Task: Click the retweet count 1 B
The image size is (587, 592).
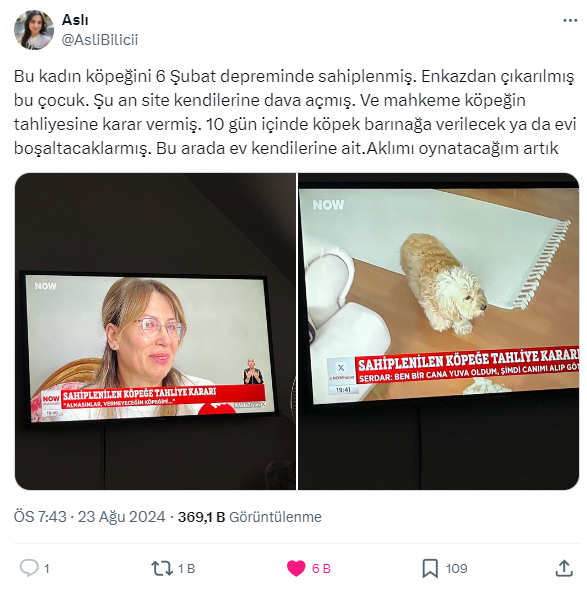Action: click(x=186, y=568)
